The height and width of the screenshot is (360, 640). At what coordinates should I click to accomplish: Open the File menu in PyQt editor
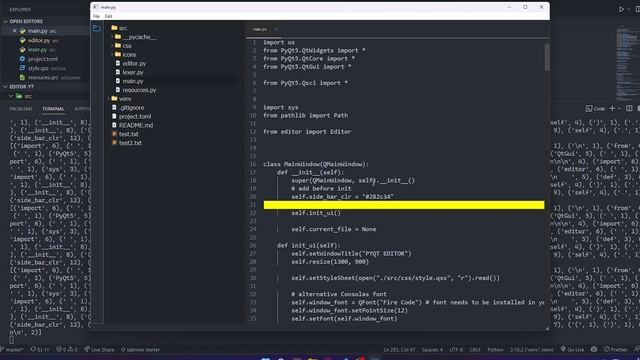click(x=96, y=16)
